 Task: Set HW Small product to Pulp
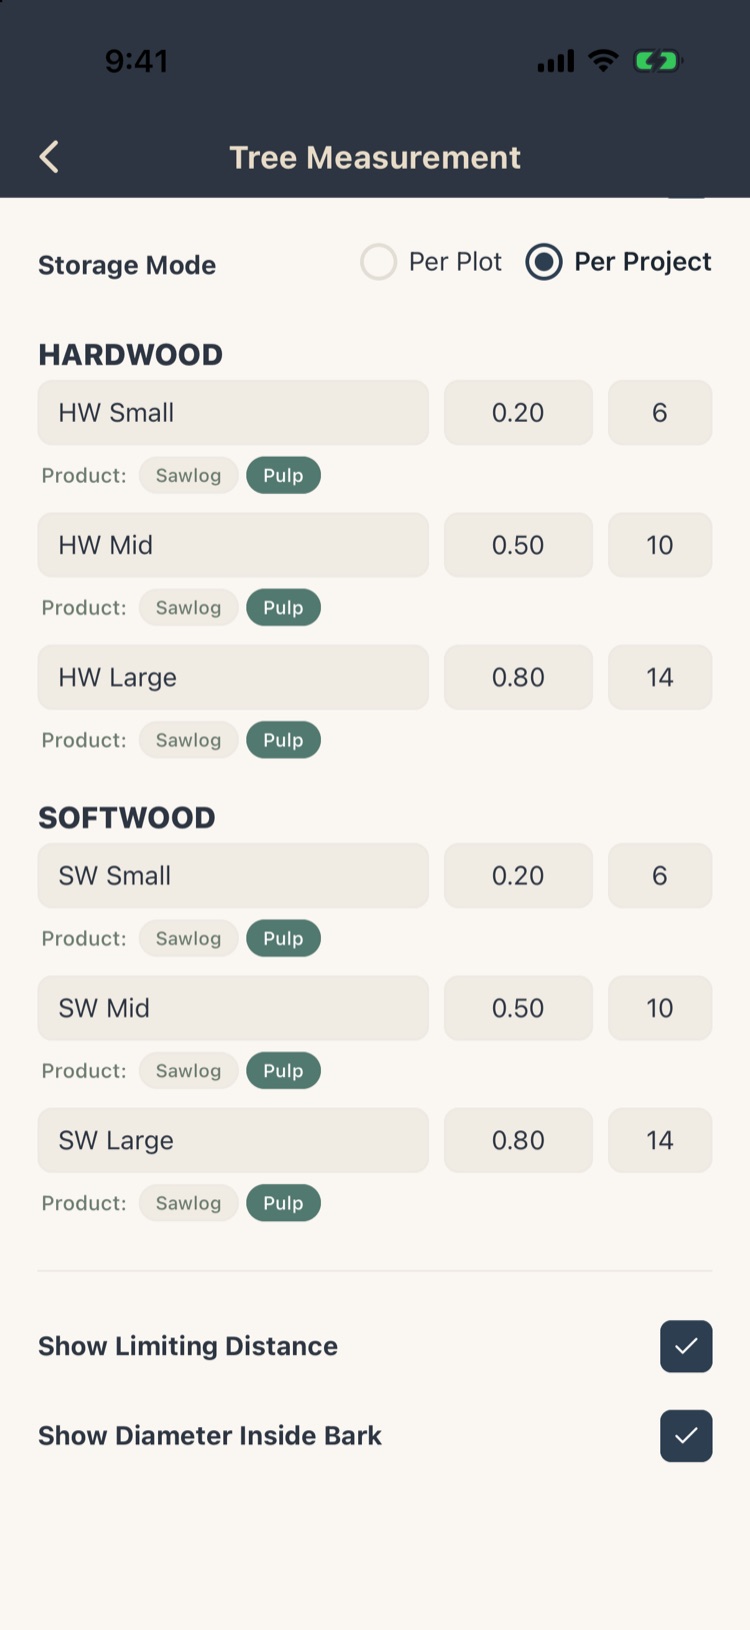tap(283, 476)
